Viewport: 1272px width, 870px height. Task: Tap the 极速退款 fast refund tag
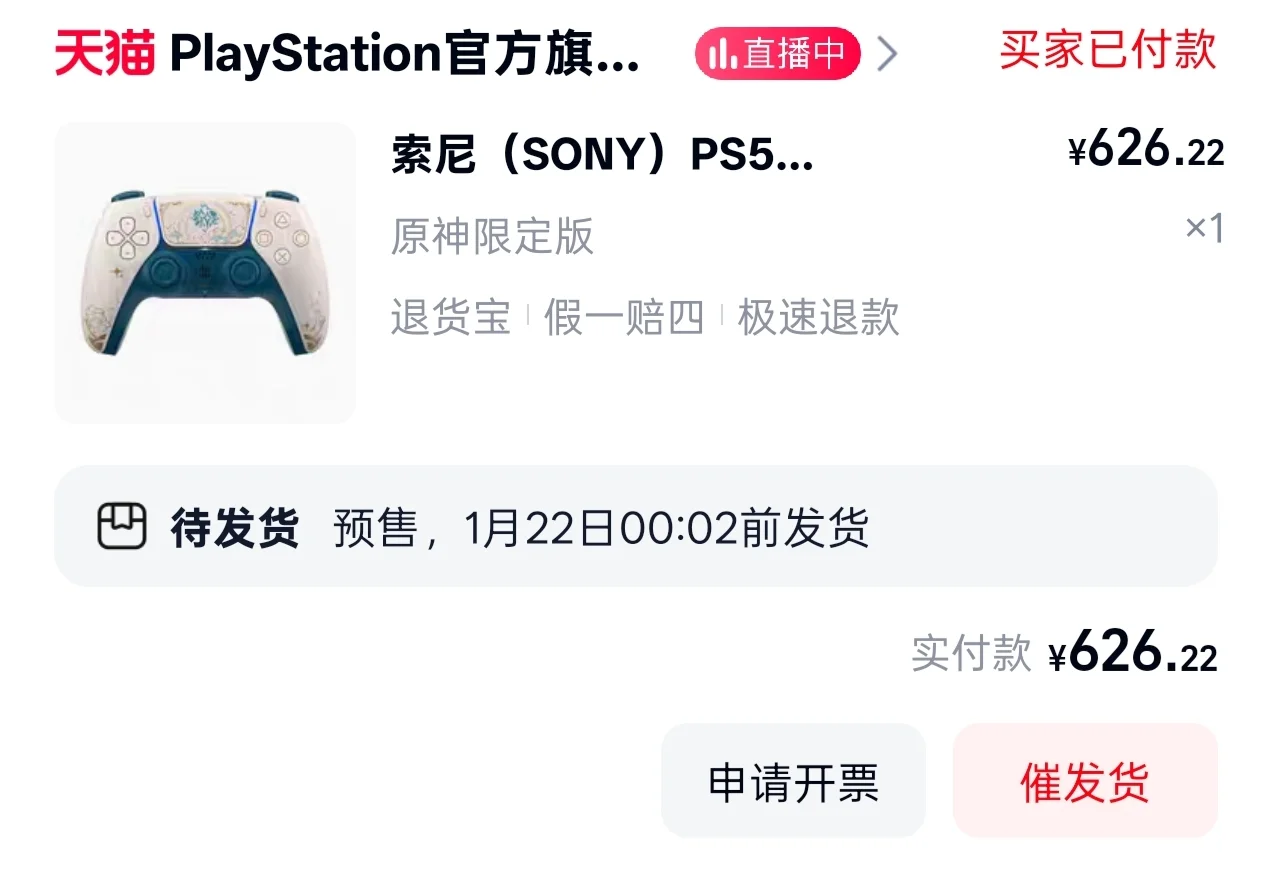point(818,318)
